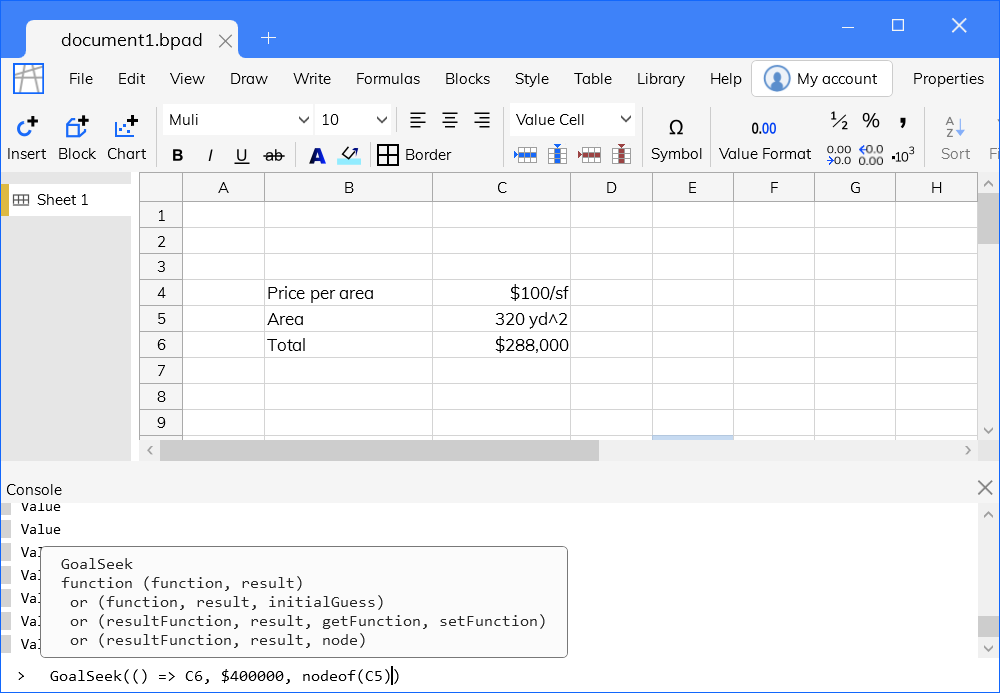Align text to the right
Image resolution: width=1000 pixels, height=693 pixels.
point(482,120)
